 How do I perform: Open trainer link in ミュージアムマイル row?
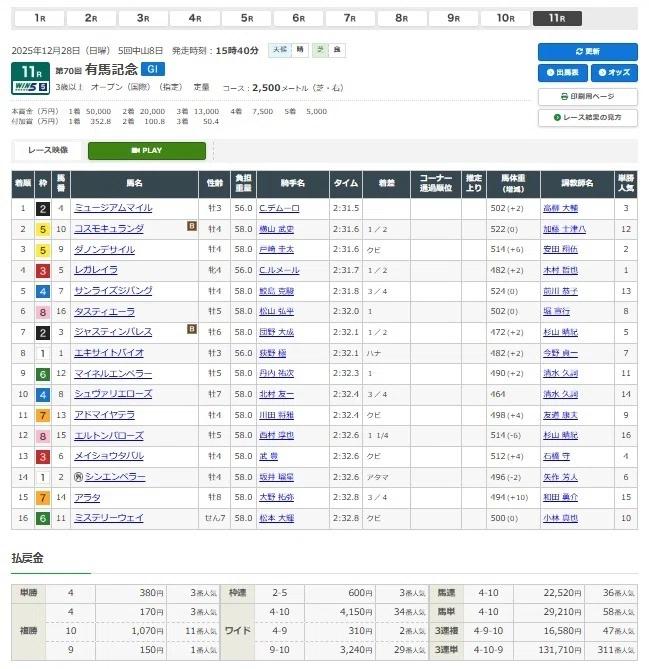[561, 208]
